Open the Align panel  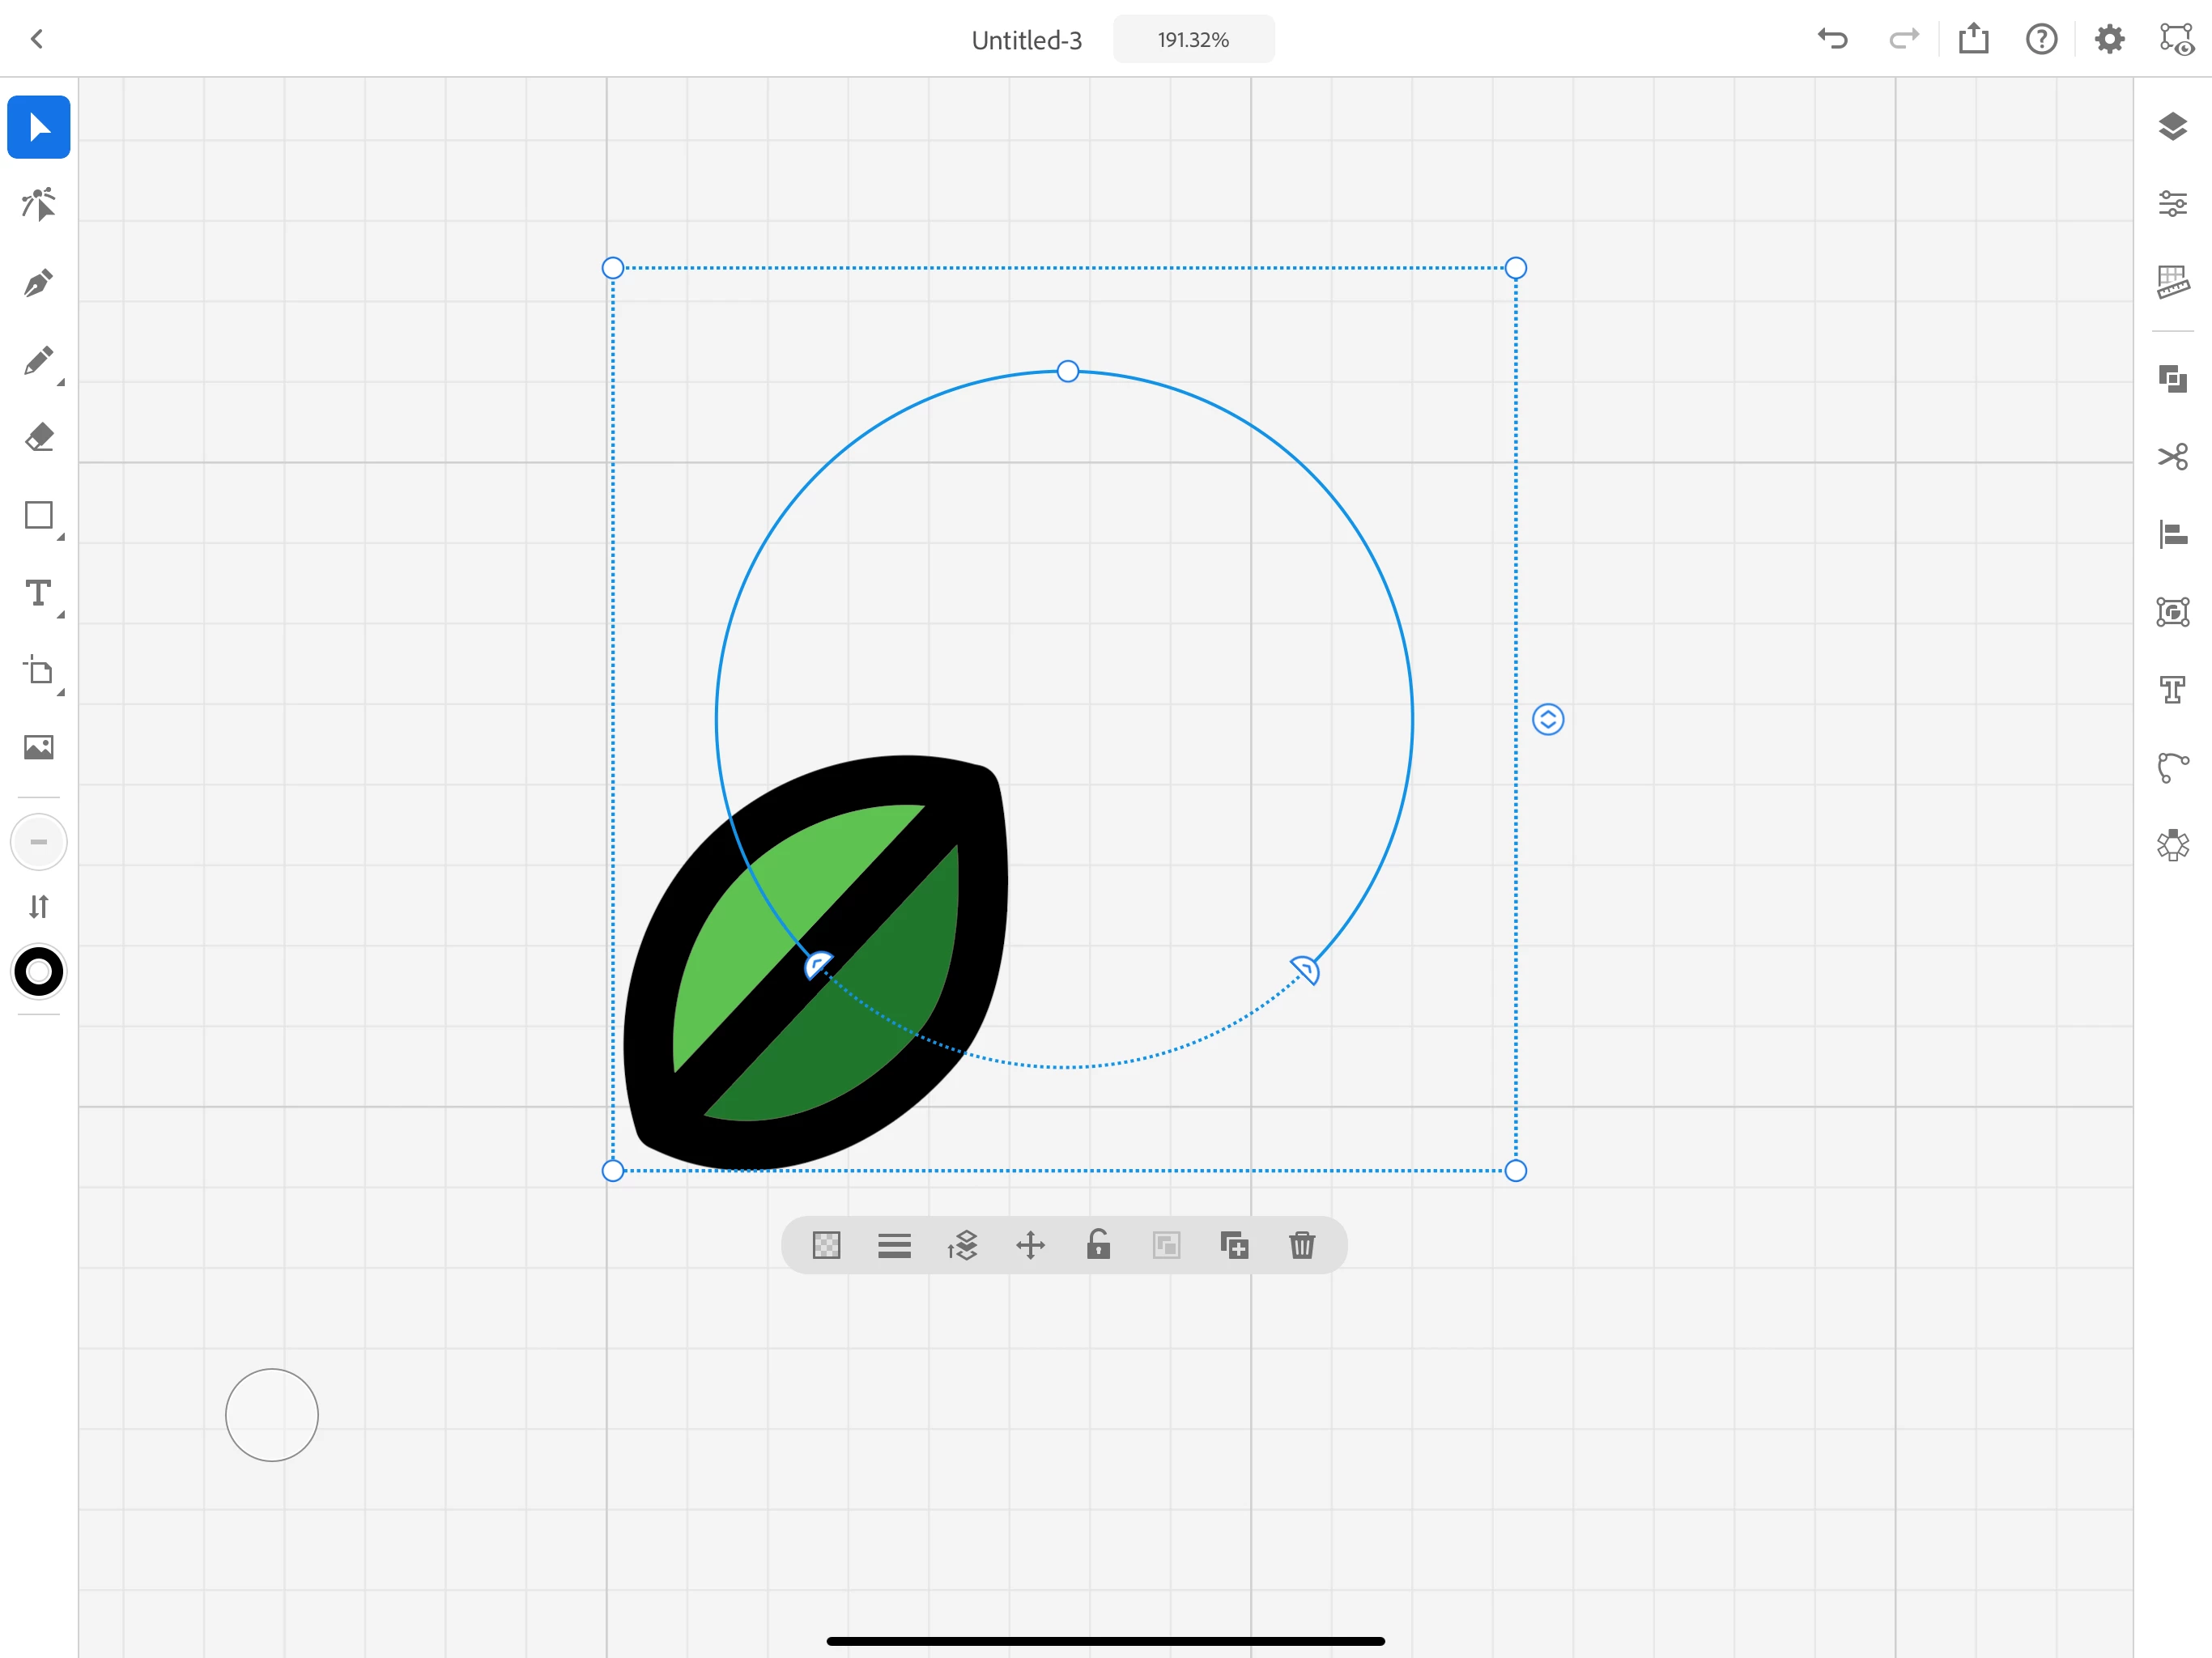click(2172, 535)
